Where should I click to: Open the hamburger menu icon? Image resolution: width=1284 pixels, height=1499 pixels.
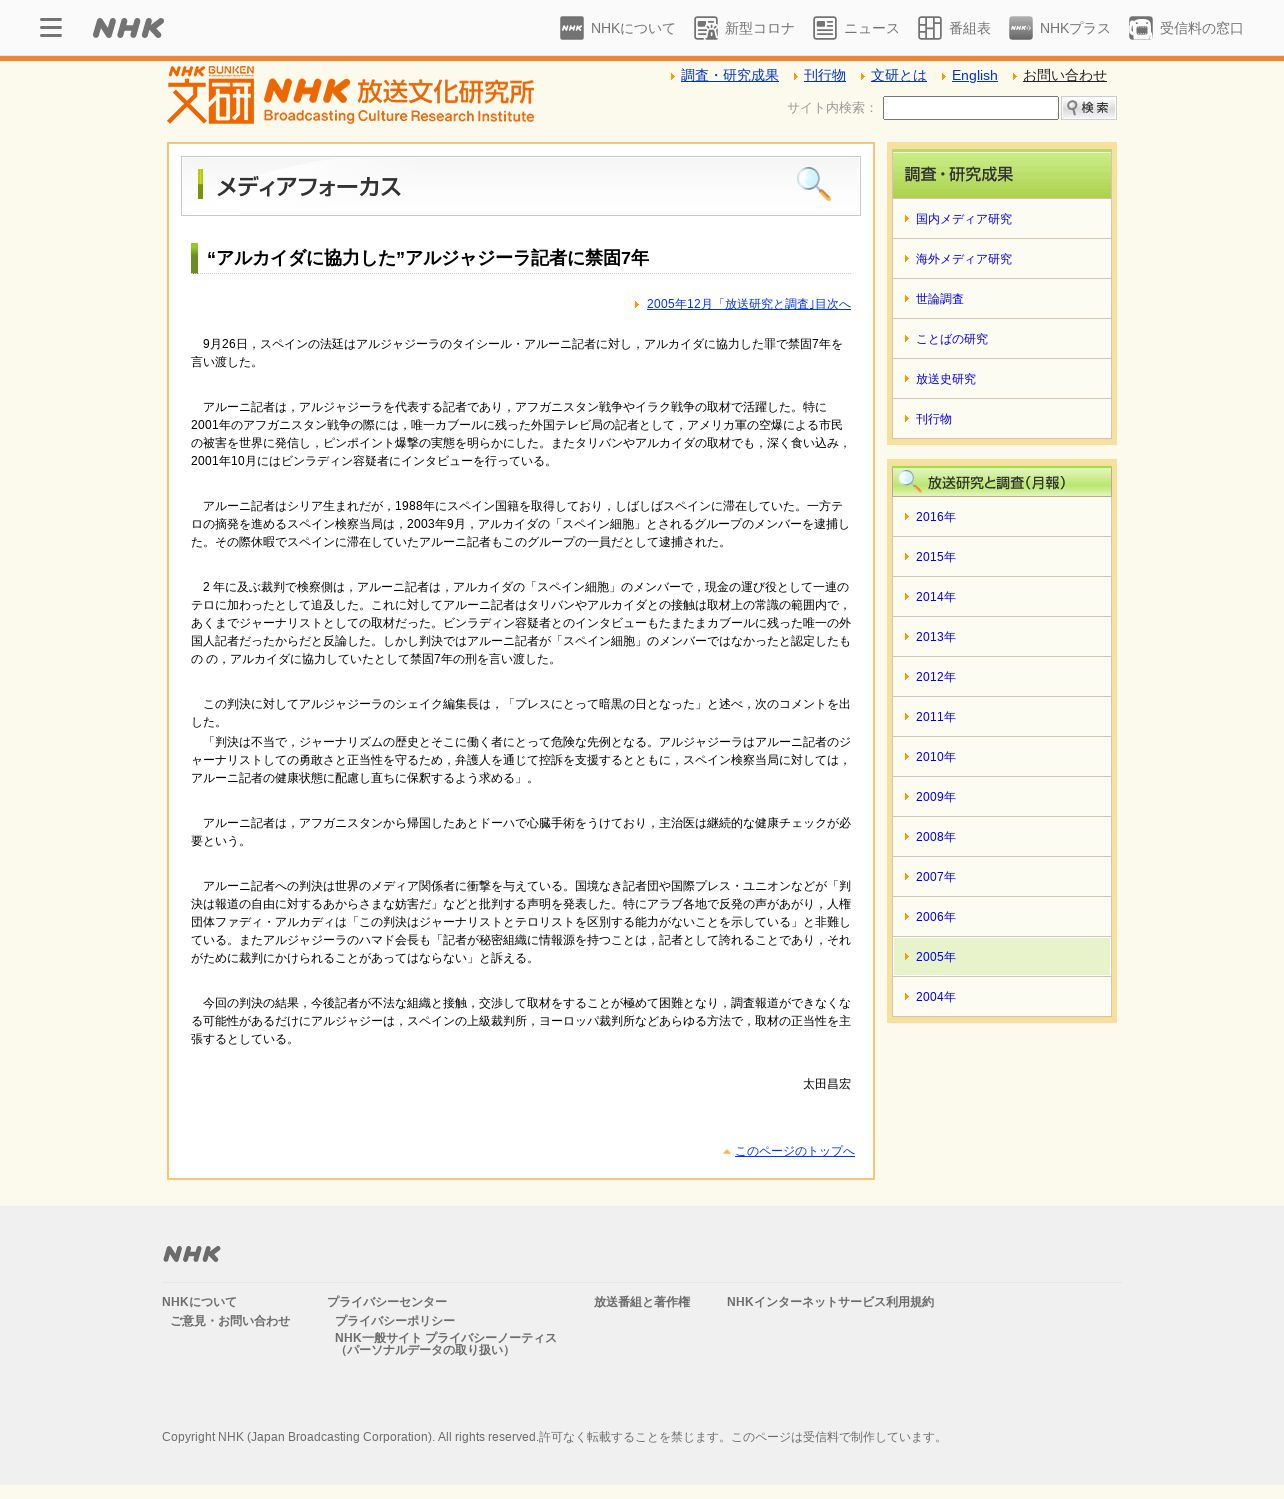coord(51,28)
